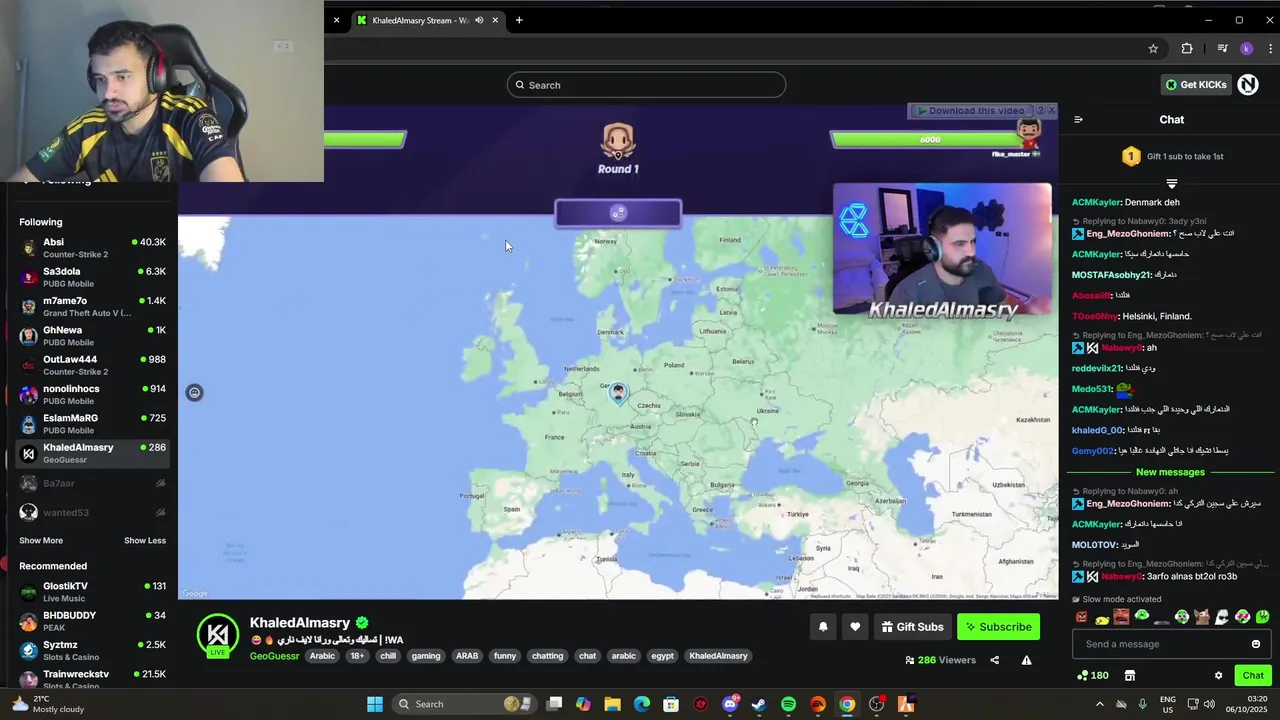Expand following list with Show More
Image resolution: width=1280 pixels, height=720 pixels.
[41, 540]
